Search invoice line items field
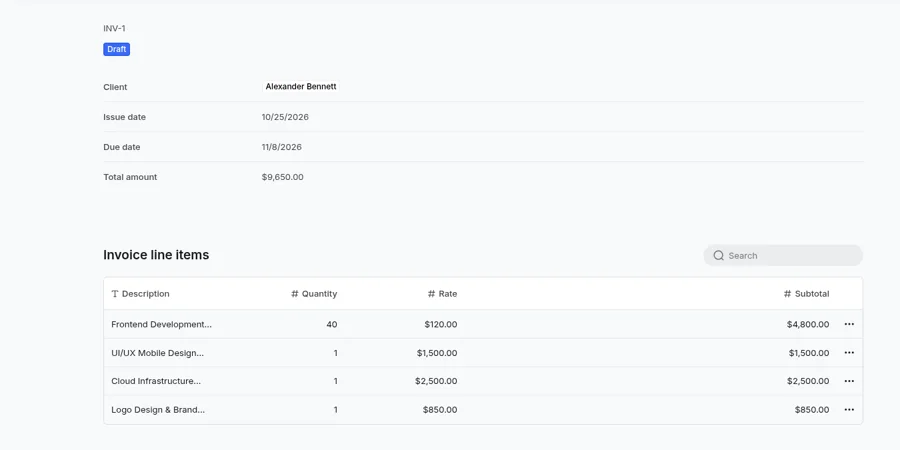This screenshot has width=900, height=450. point(783,255)
